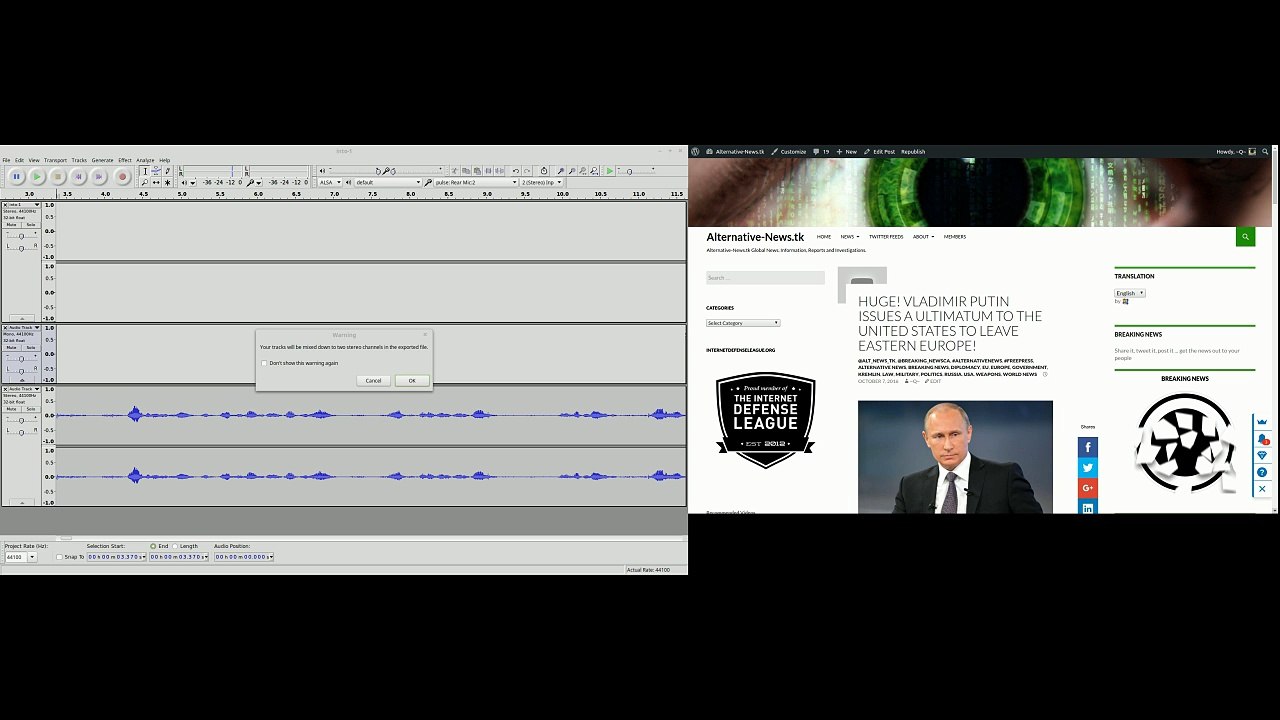Image resolution: width=1280 pixels, height=720 pixels.
Task: Click the Cut icon in edit toolbar
Action: pyautogui.click(x=455, y=171)
